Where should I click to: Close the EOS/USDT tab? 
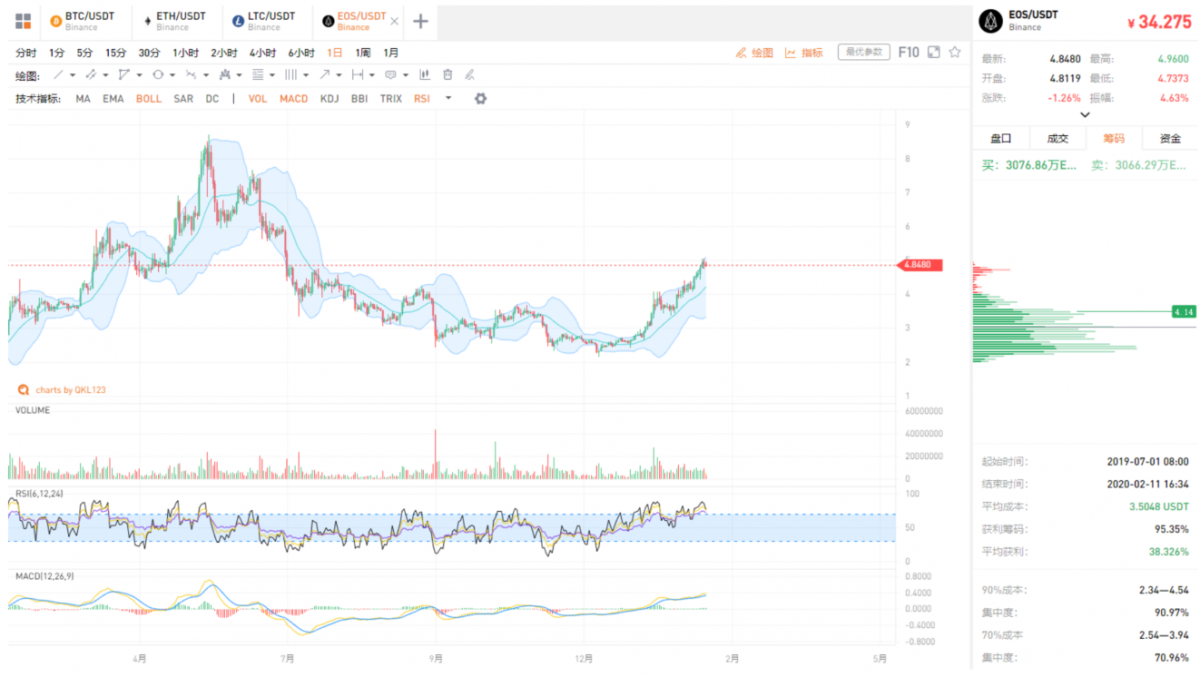[395, 21]
